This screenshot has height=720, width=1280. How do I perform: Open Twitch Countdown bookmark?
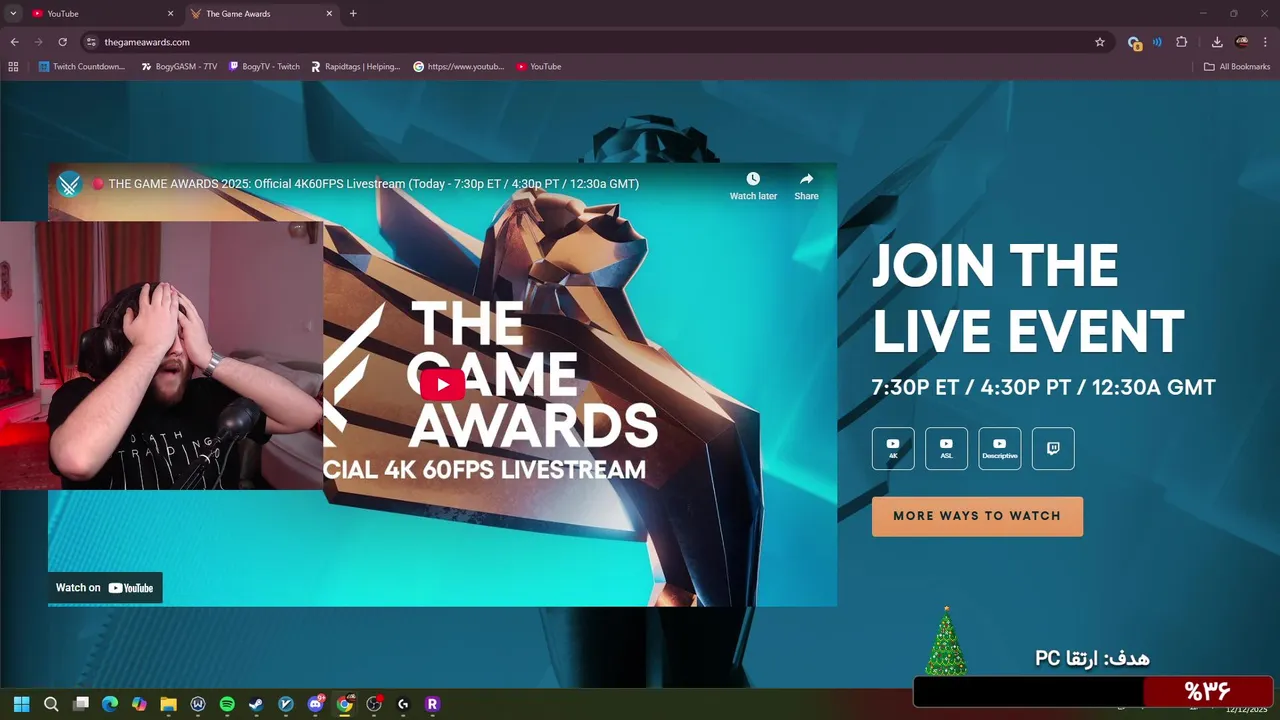click(x=82, y=67)
